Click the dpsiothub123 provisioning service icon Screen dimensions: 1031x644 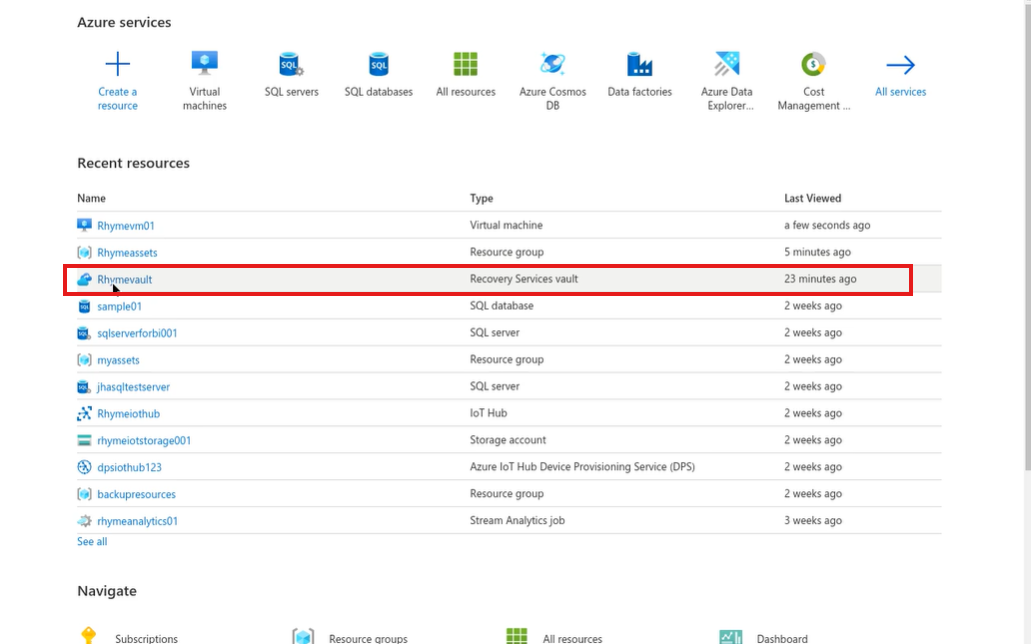[84, 467]
